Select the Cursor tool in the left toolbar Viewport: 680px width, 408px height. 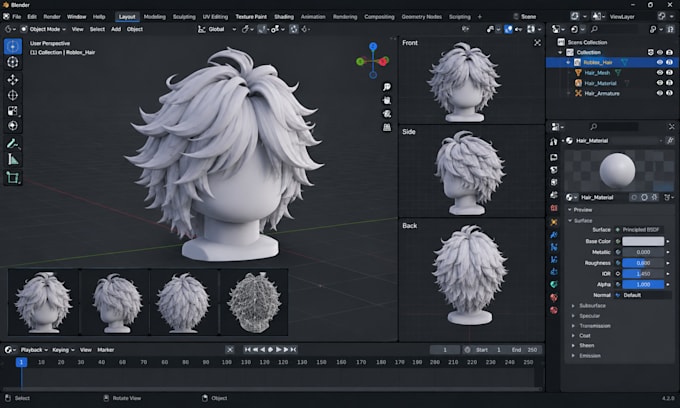pyautogui.click(x=13, y=62)
